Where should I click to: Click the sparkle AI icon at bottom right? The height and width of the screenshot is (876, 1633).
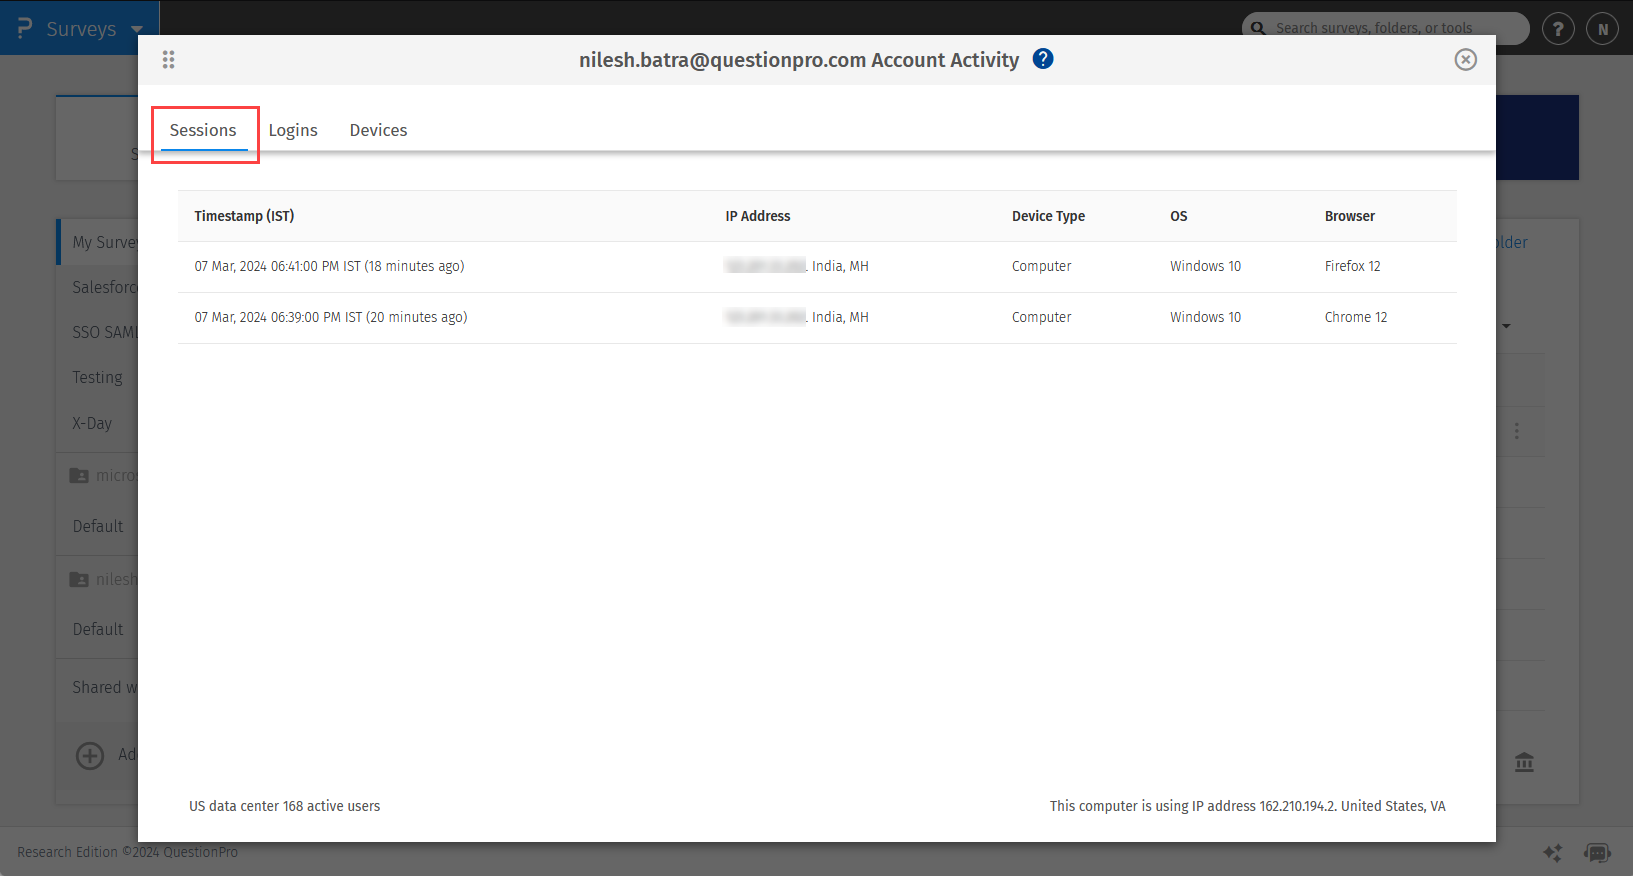(1552, 852)
